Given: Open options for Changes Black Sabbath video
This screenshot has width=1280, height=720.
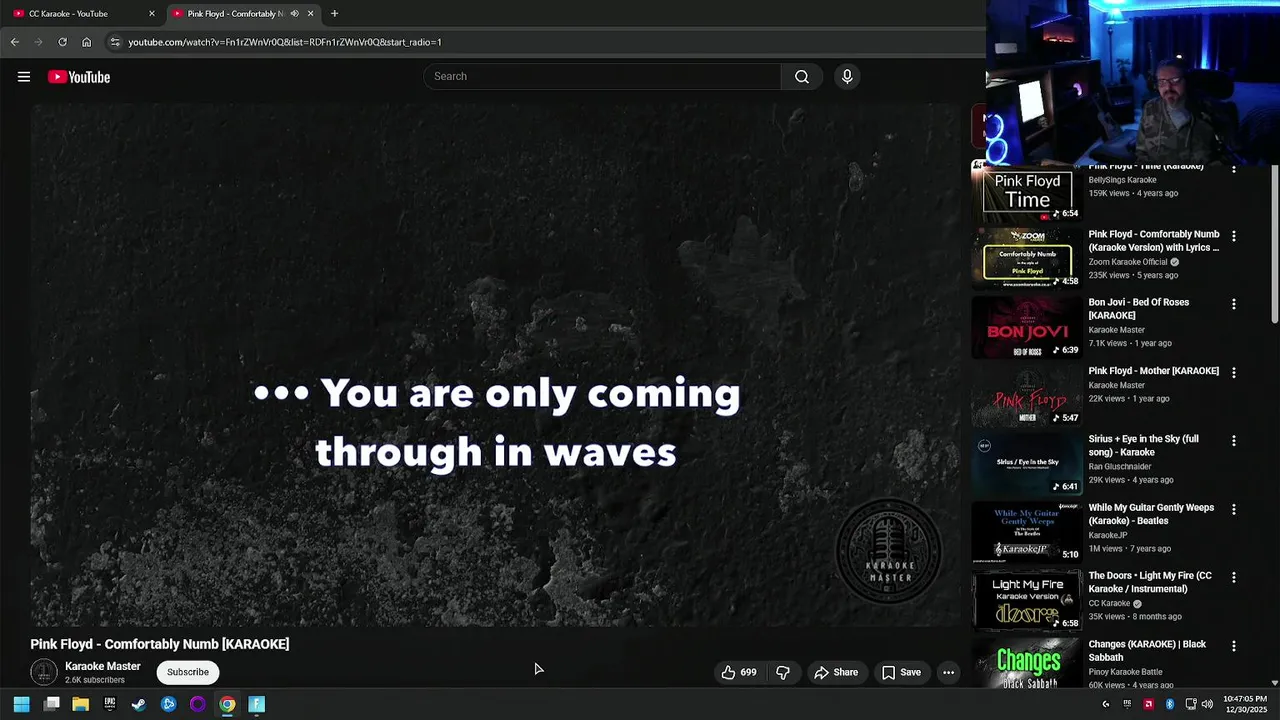Looking at the screenshot, I should click(x=1233, y=646).
